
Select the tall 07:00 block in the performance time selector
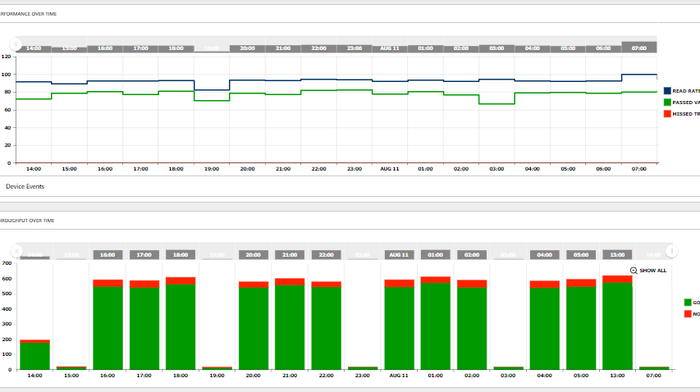(639, 47)
